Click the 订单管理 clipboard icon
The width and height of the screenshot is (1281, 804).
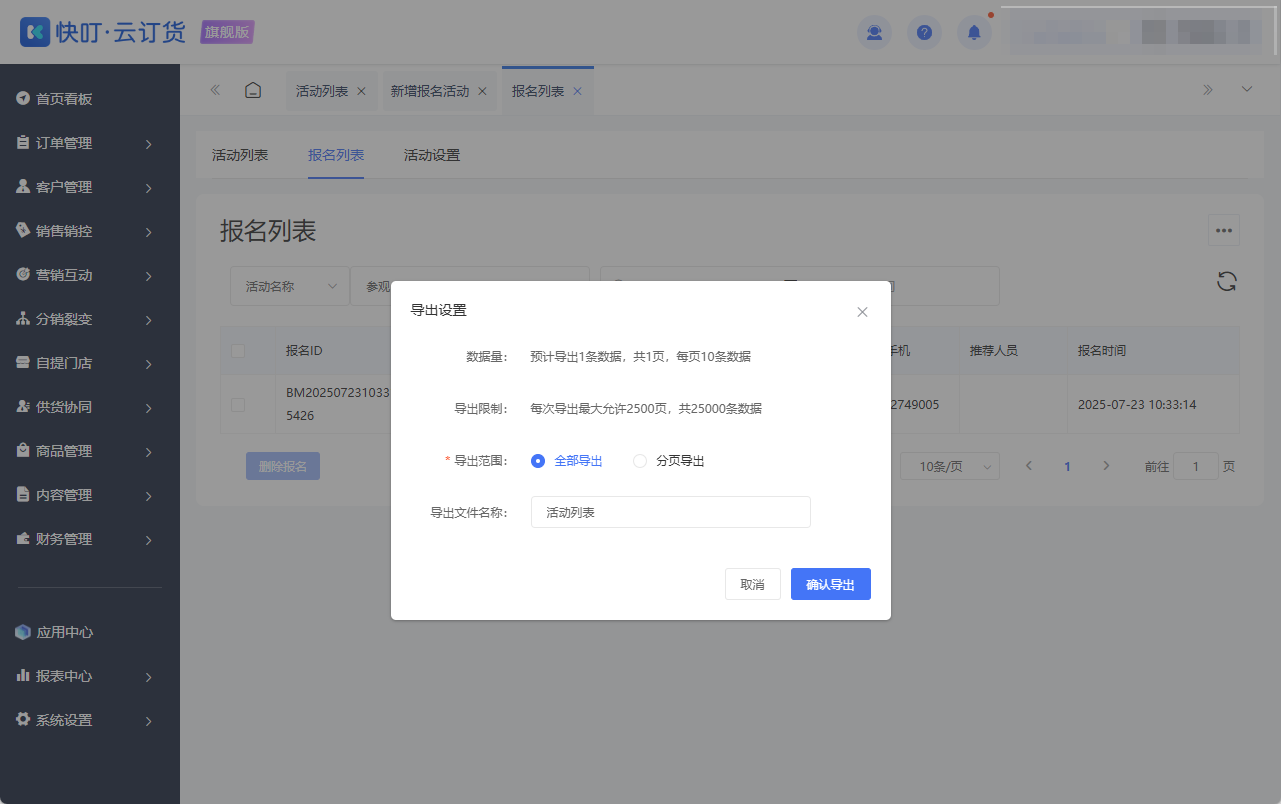(23, 142)
